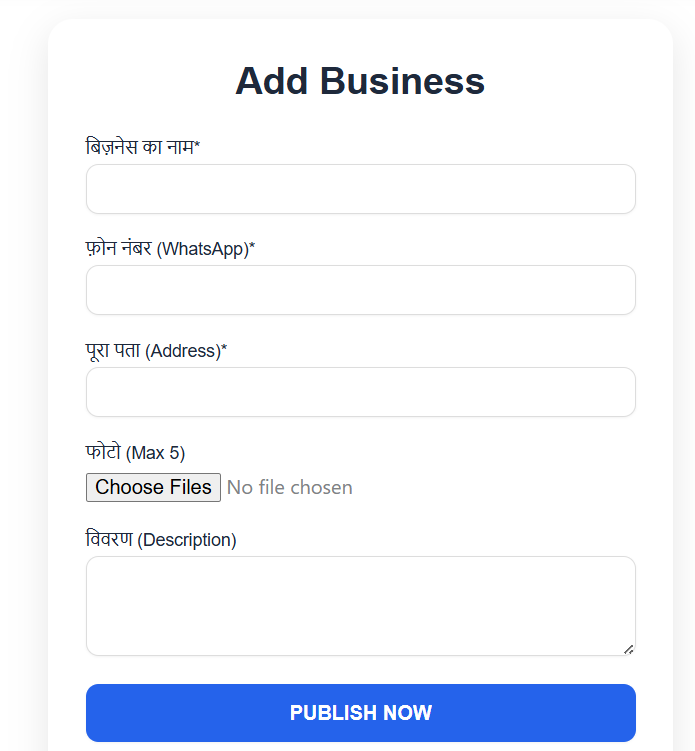
Task: Click the "(WhatsApp)" word in phone label
Action: 202,249
